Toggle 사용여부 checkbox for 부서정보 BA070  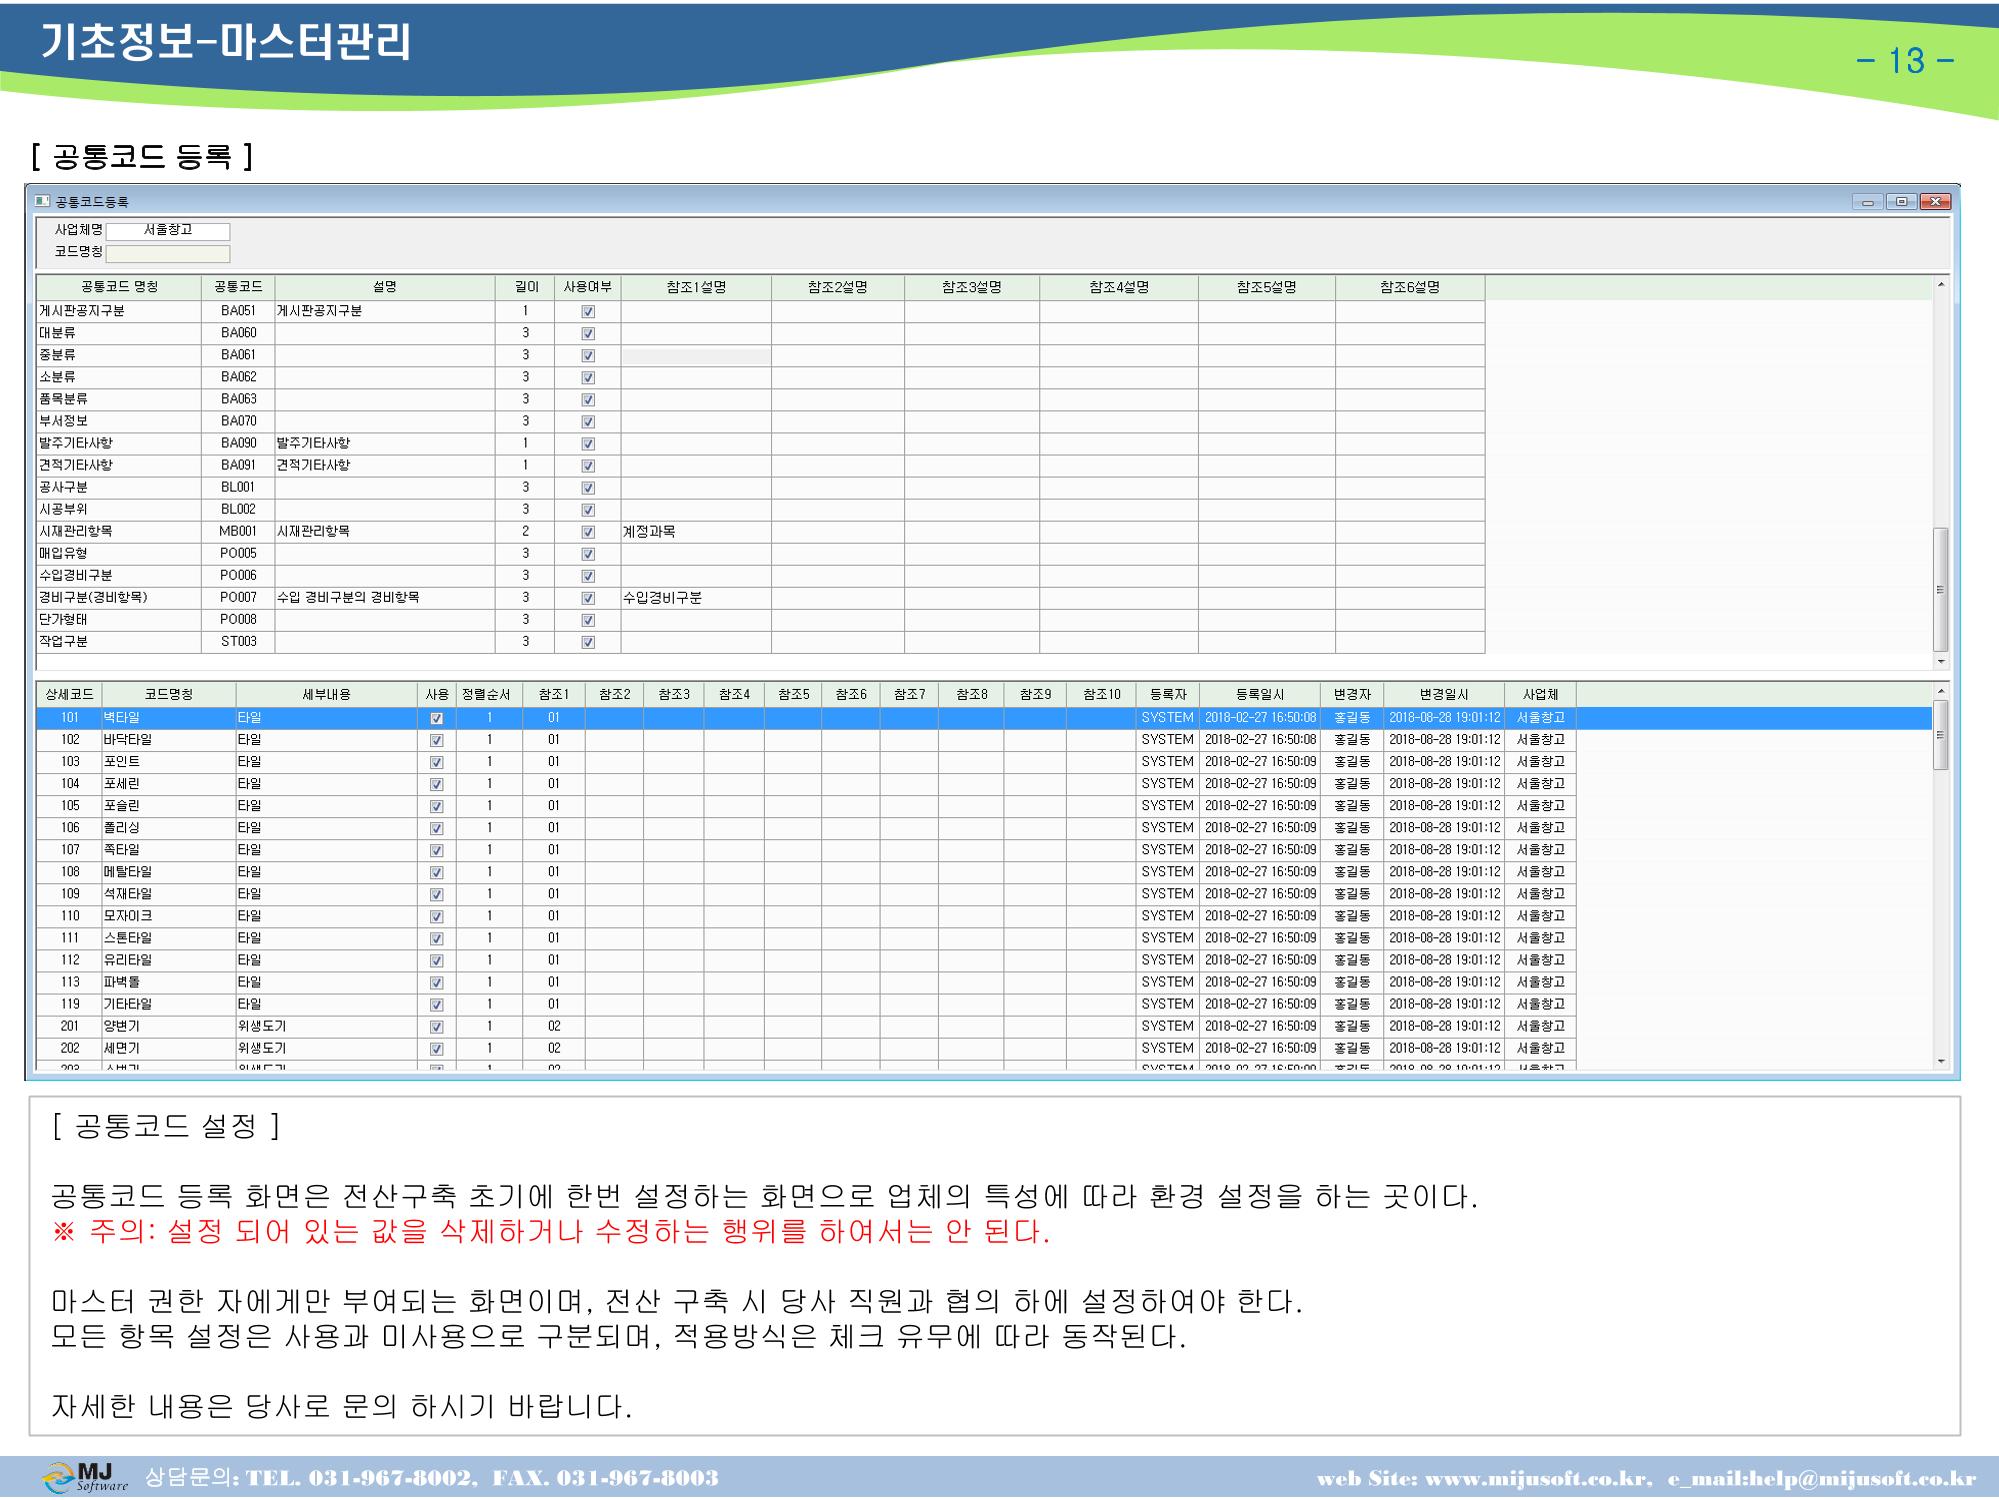(588, 422)
